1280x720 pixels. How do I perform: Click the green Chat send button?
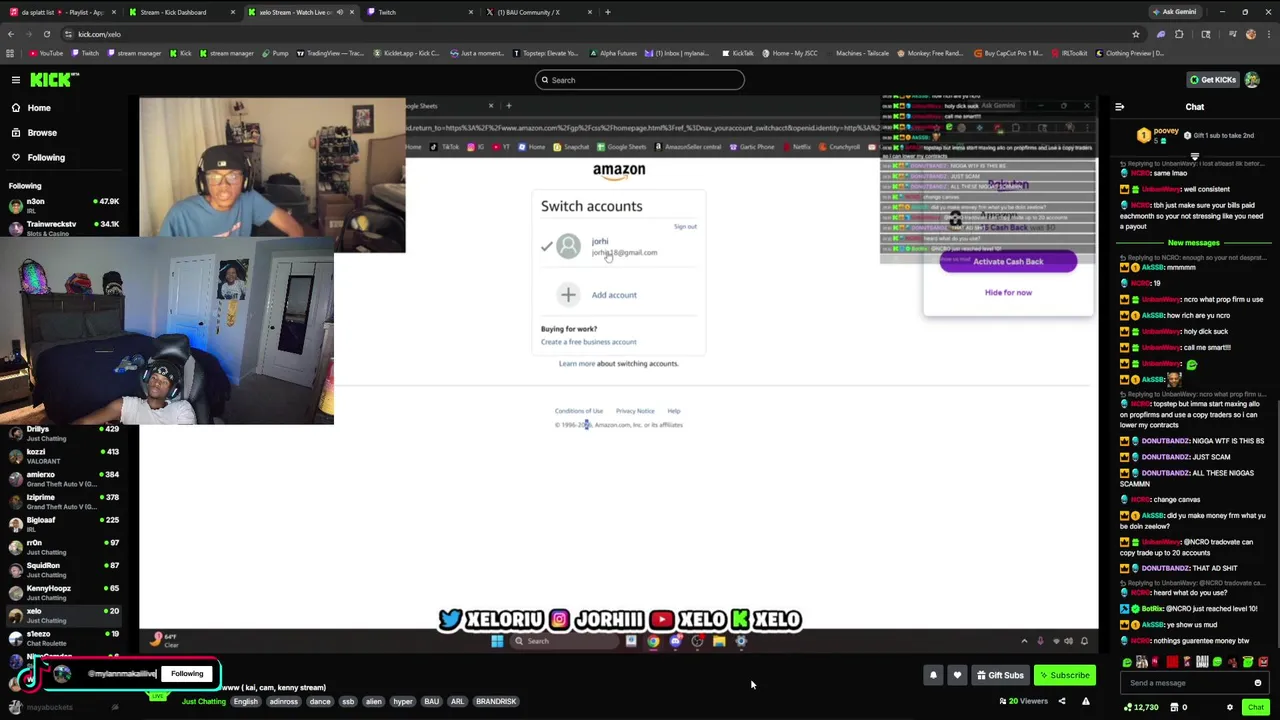pos(1256,707)
